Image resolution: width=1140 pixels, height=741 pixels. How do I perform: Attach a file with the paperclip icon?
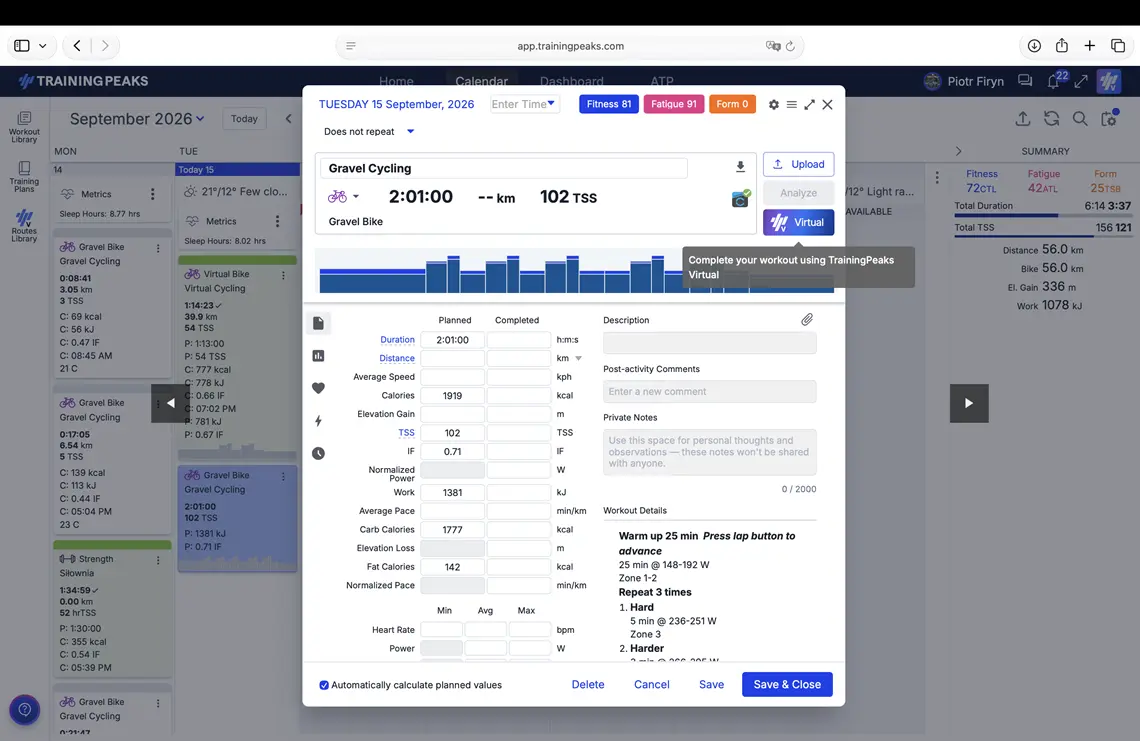(x=807, y=320)
